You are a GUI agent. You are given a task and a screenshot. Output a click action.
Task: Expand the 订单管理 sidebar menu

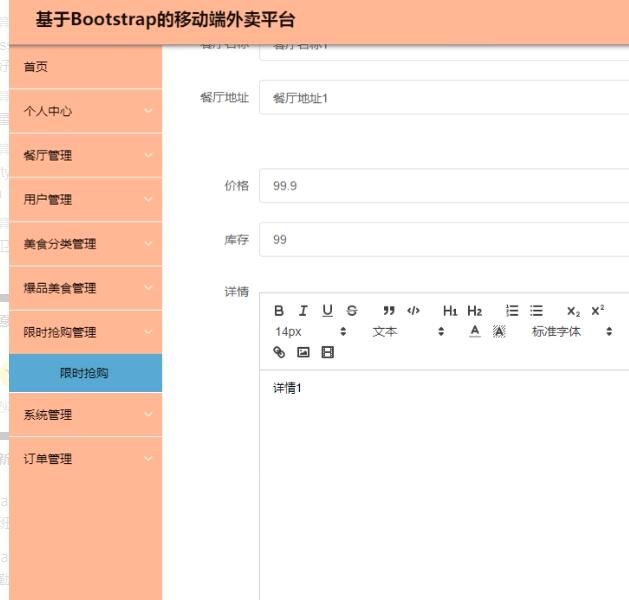pyautogui.click(x=85, y=458)
